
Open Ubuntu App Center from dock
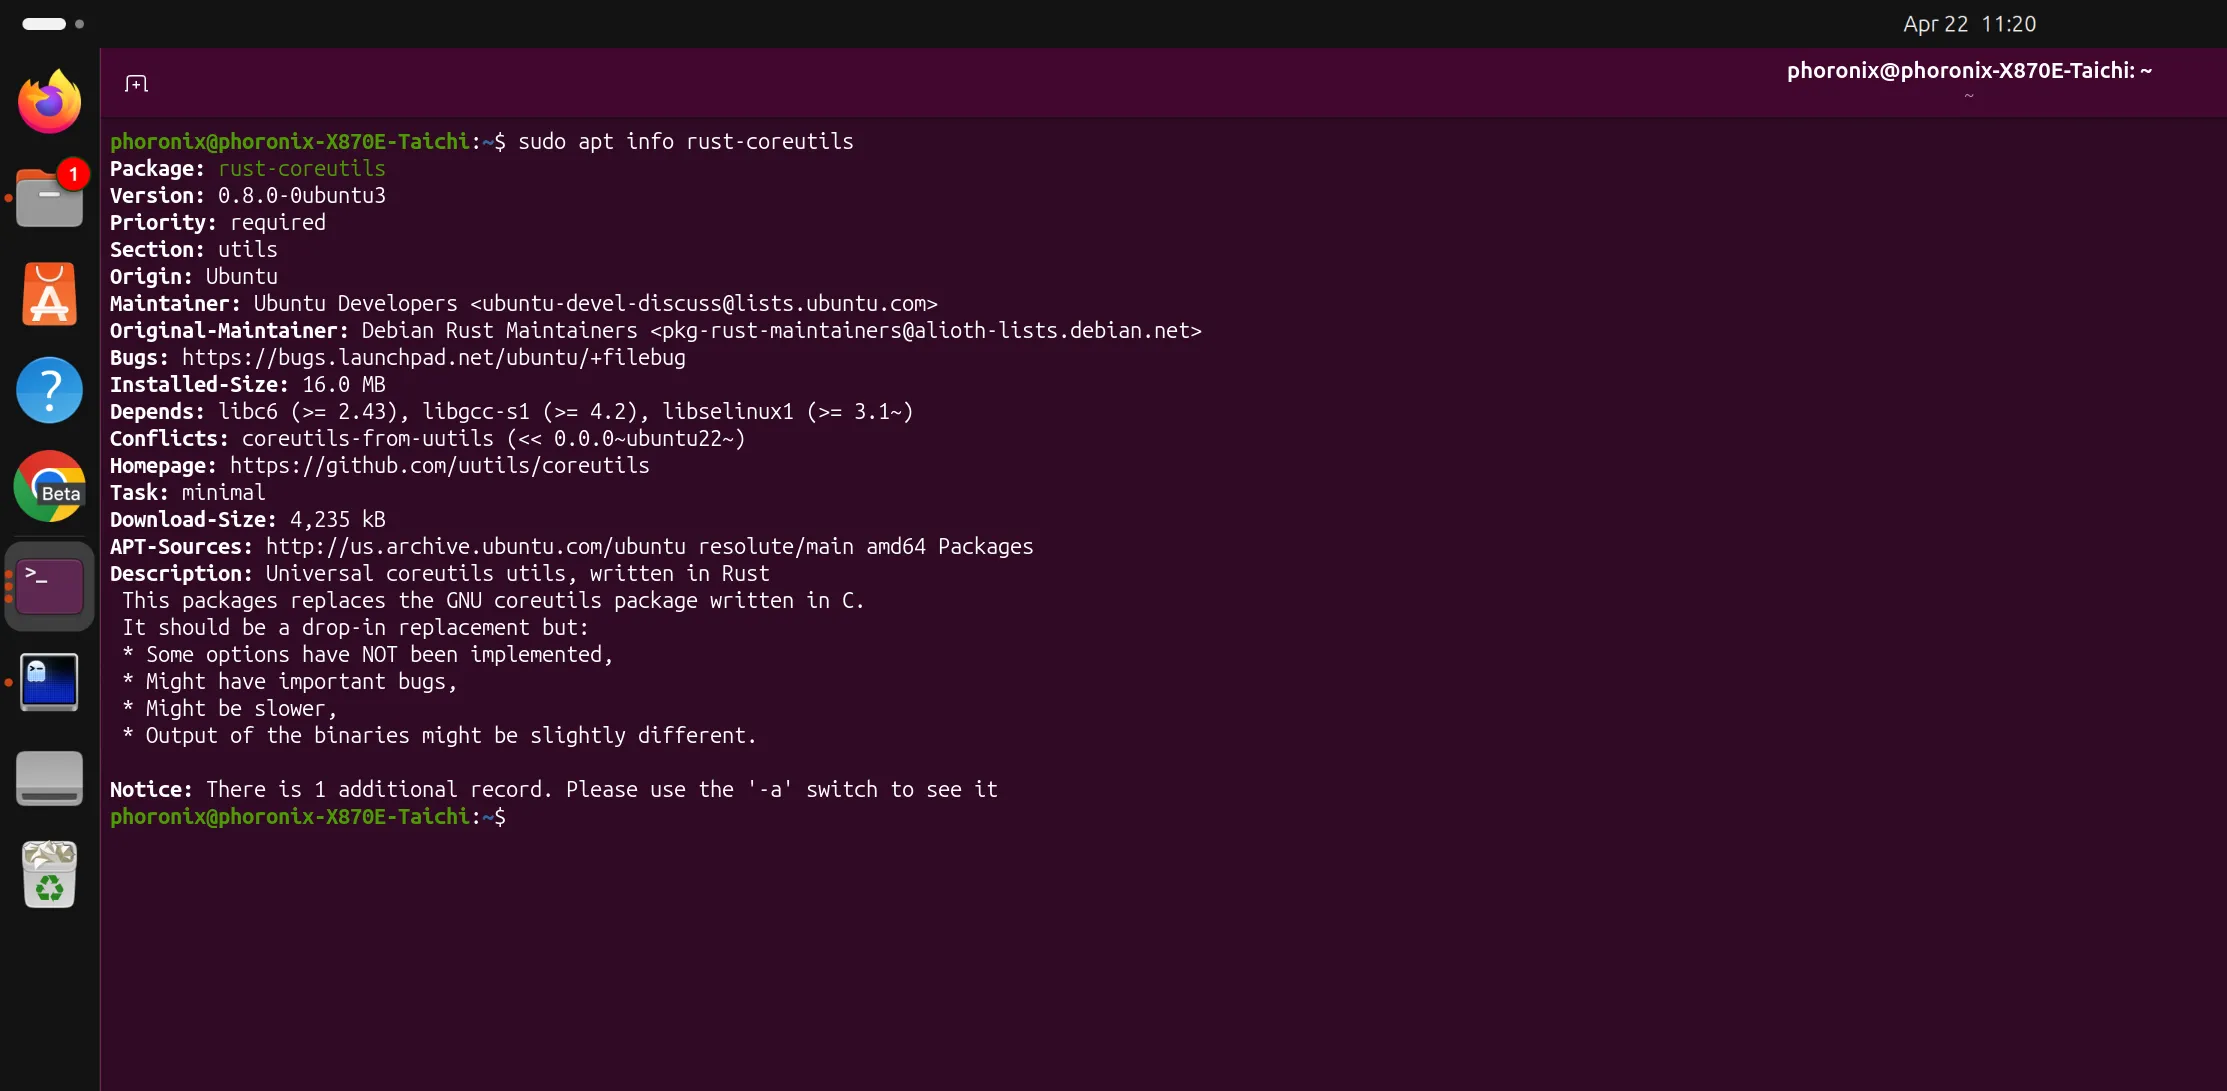pyautogui.click(x=49, y=295)
